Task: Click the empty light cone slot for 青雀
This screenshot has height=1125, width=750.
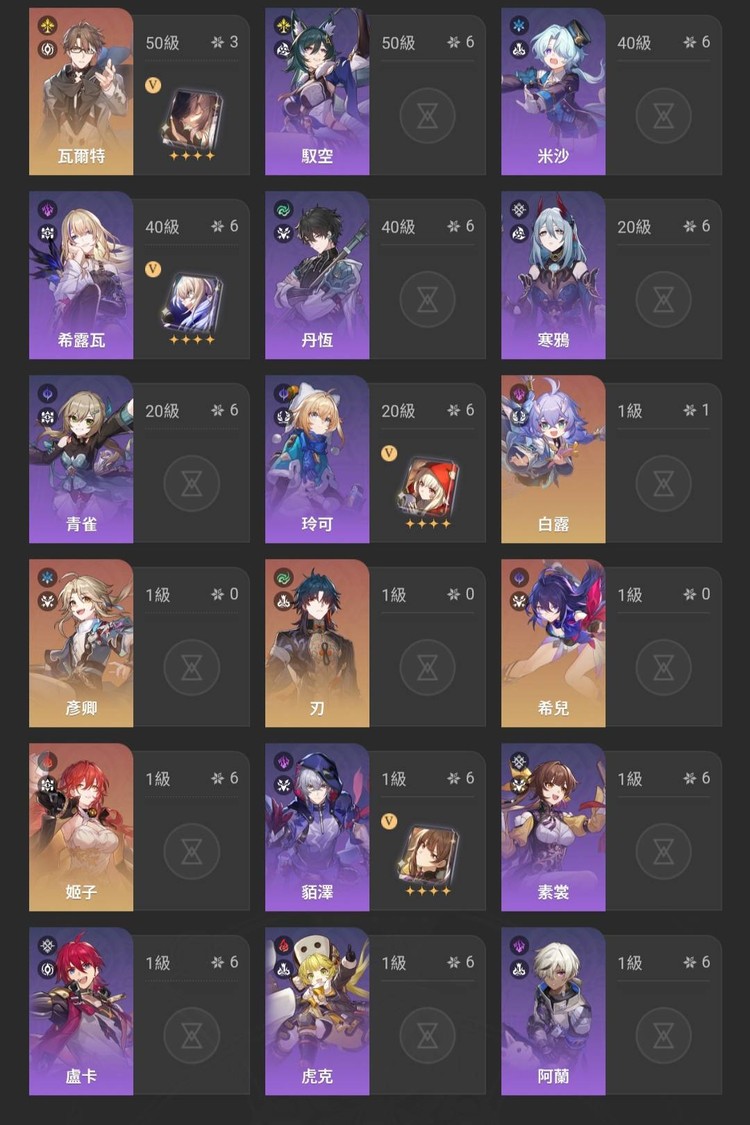Action: (x=191, y=483)
